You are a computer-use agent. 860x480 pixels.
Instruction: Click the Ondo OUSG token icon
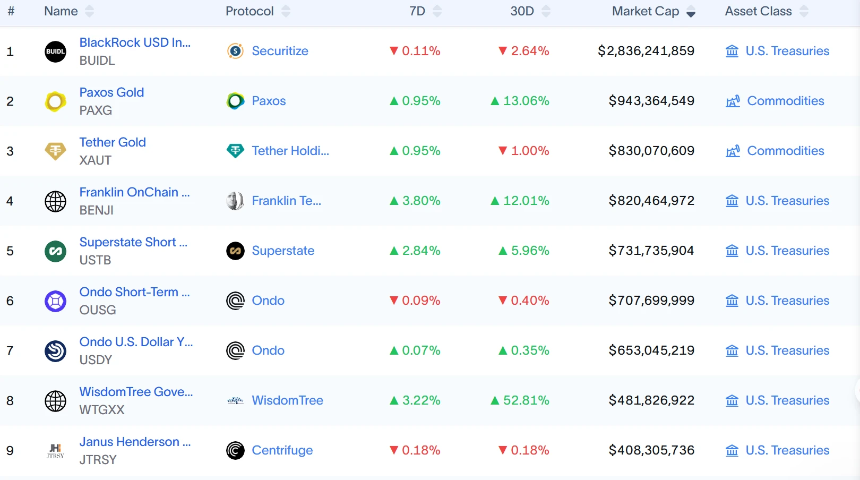(x=56, y=301)
